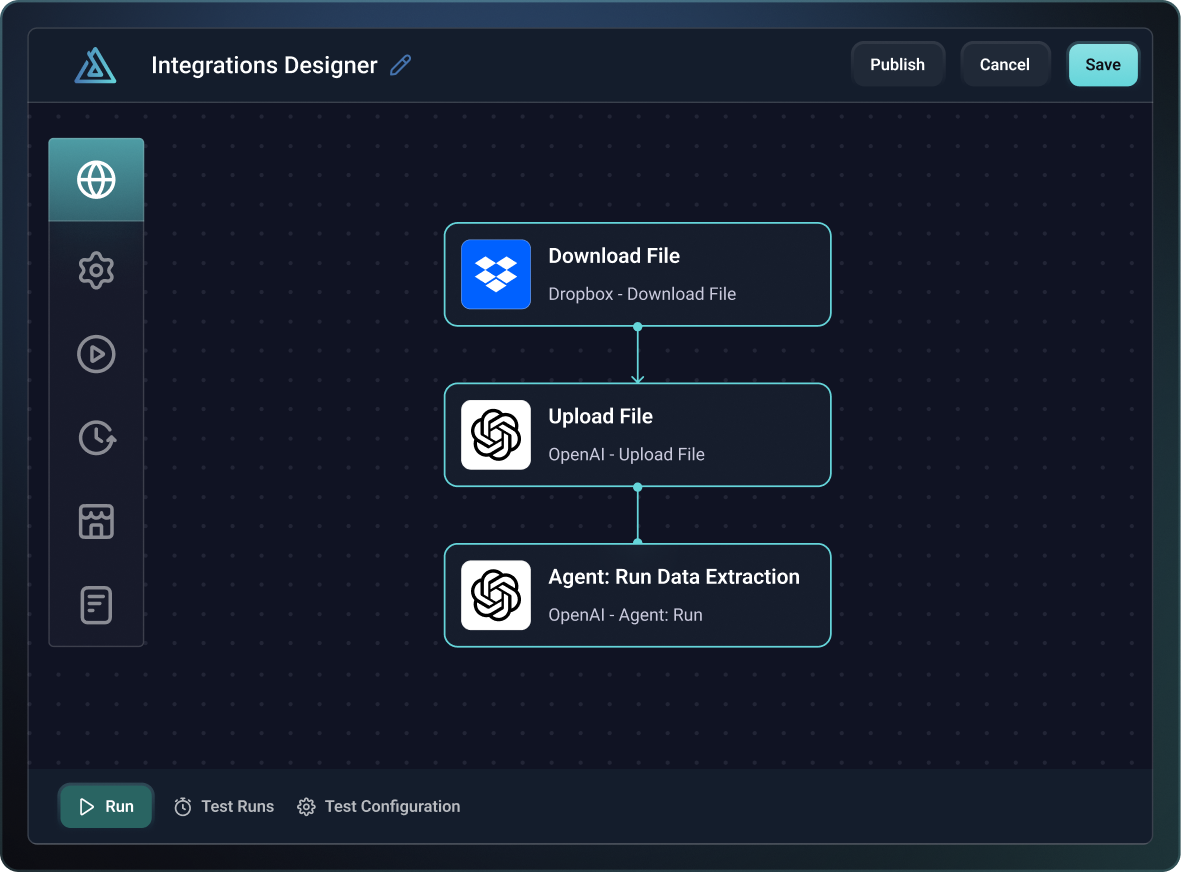
Task: Click the OpenAI icon on the Agent node
Action: [x=495, y=595]
